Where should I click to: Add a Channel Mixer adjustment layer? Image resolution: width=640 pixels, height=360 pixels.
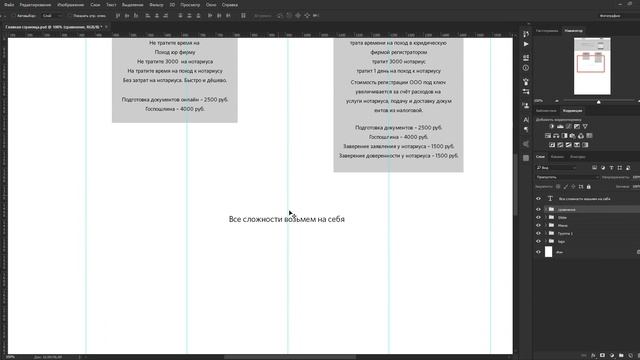581,136
